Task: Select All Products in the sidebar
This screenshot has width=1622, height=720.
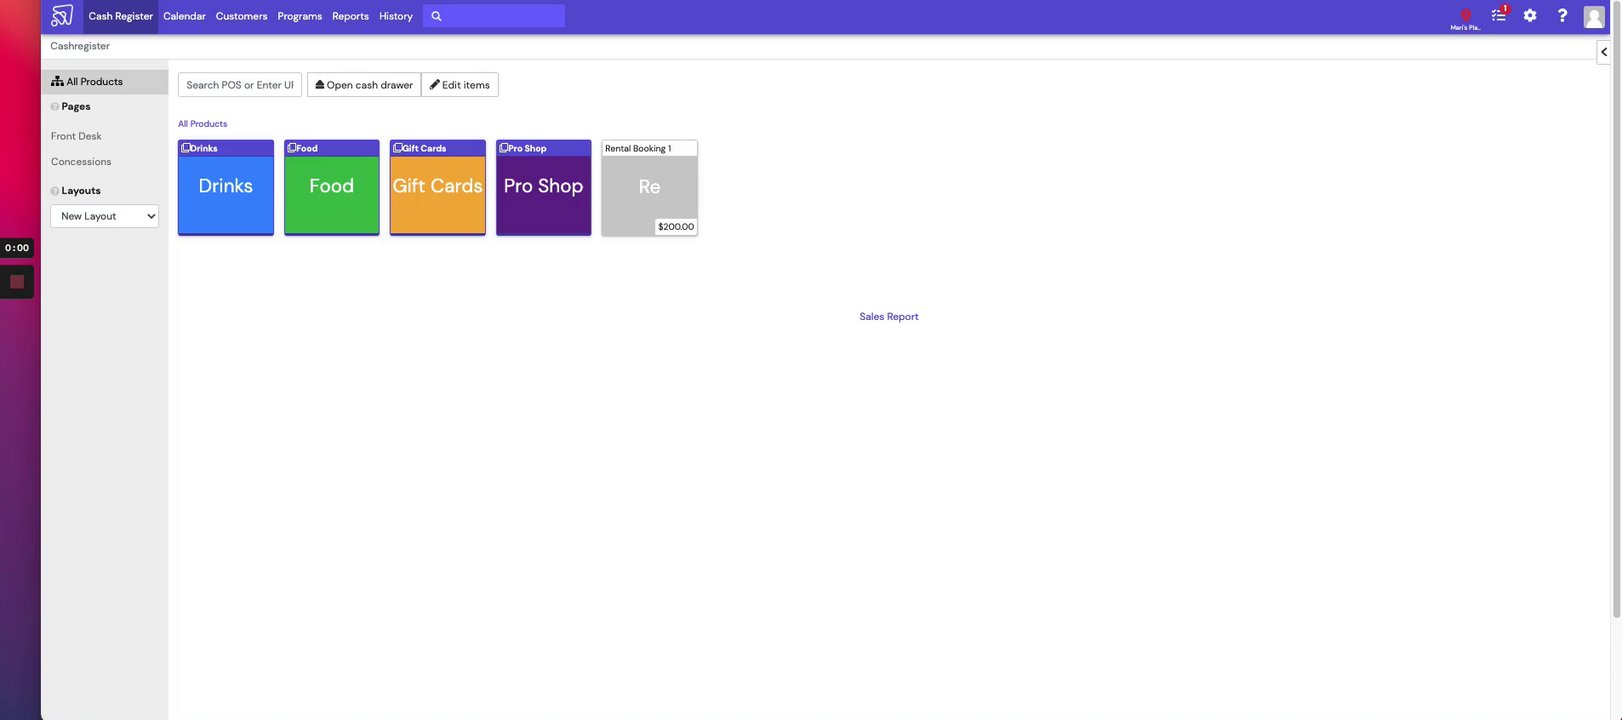Action: coord(104,82)
